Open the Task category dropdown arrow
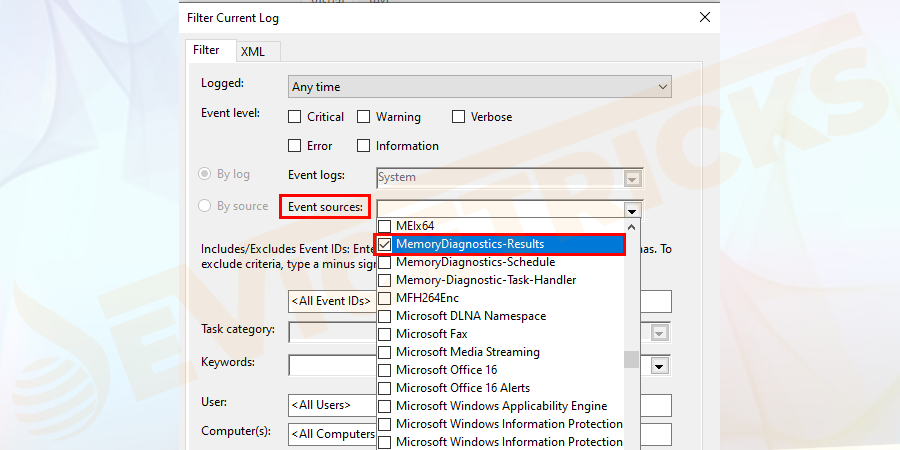900x450 pixels. (x=660, y=333)
